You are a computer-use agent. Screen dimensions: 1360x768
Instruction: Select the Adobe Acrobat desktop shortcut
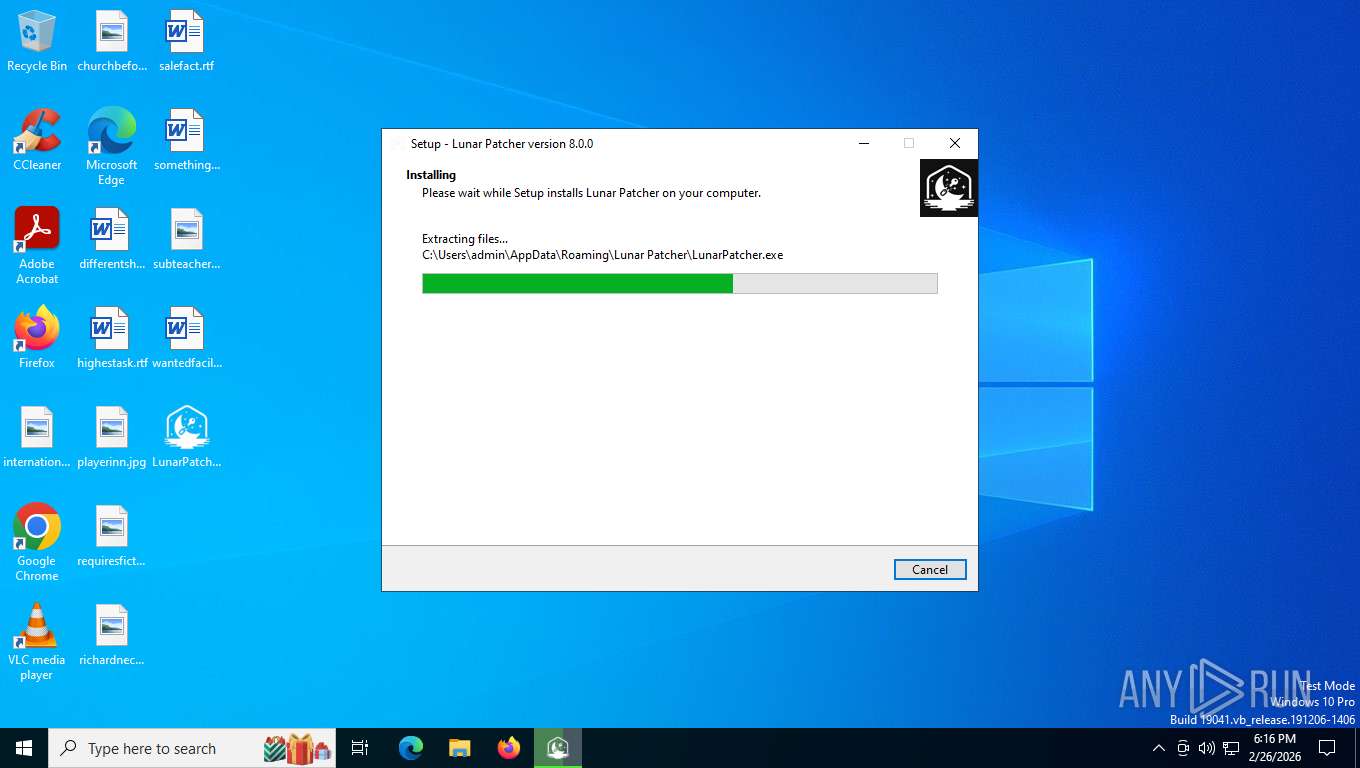pos(37,246)
